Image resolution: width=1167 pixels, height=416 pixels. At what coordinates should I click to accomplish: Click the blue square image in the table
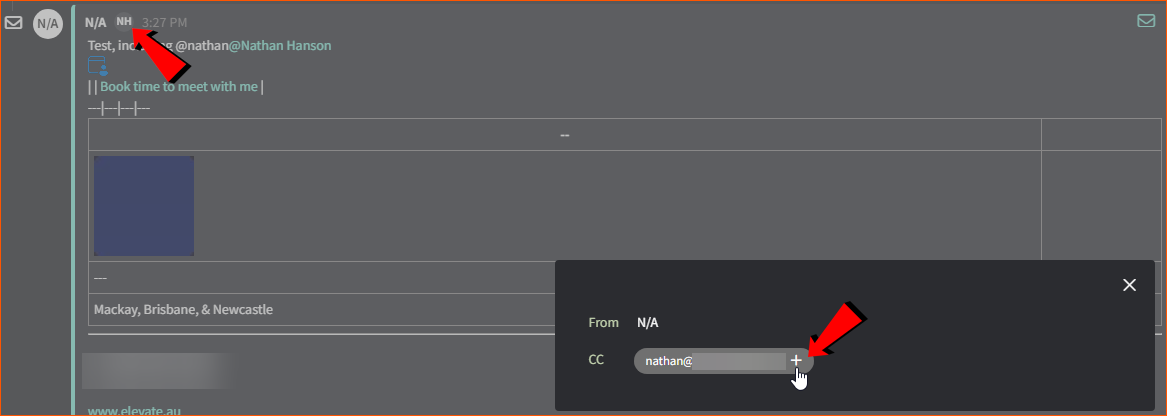(144, 206)
